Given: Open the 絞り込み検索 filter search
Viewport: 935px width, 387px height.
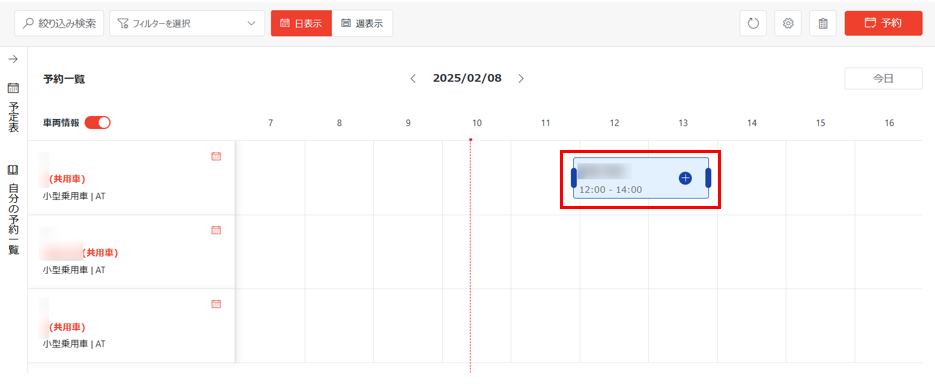Looking at the screenshot, I should point(59,23).
